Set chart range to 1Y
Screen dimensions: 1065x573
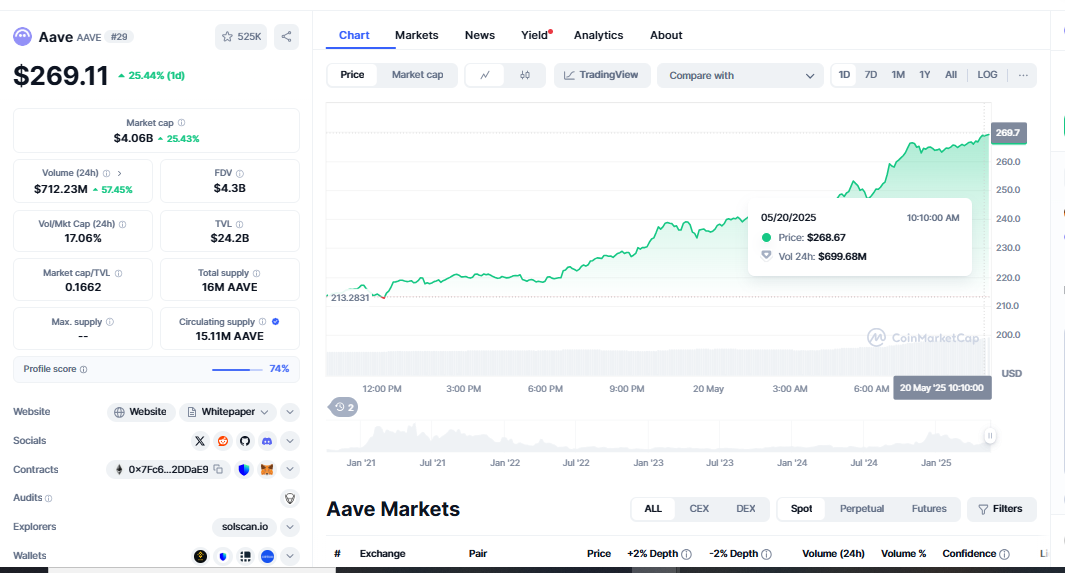coord(924,75)
